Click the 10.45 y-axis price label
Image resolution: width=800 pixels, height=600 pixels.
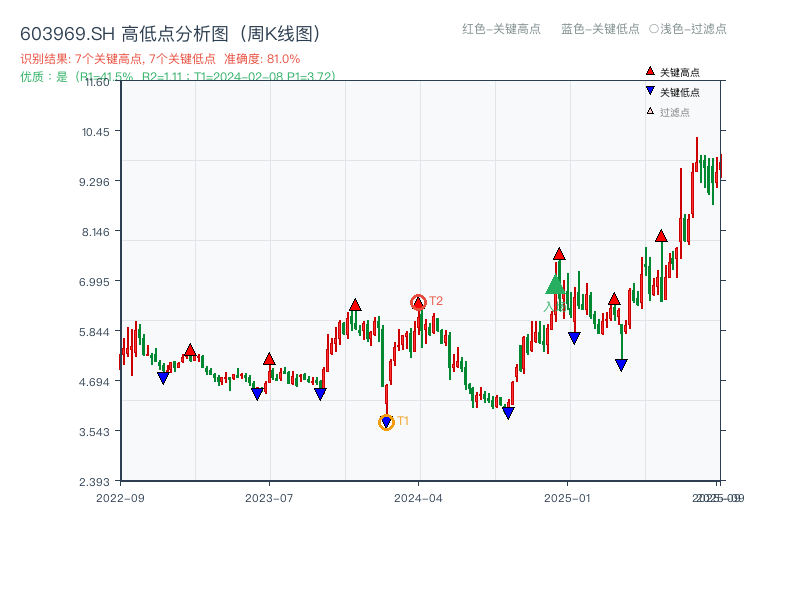[95, 132]
